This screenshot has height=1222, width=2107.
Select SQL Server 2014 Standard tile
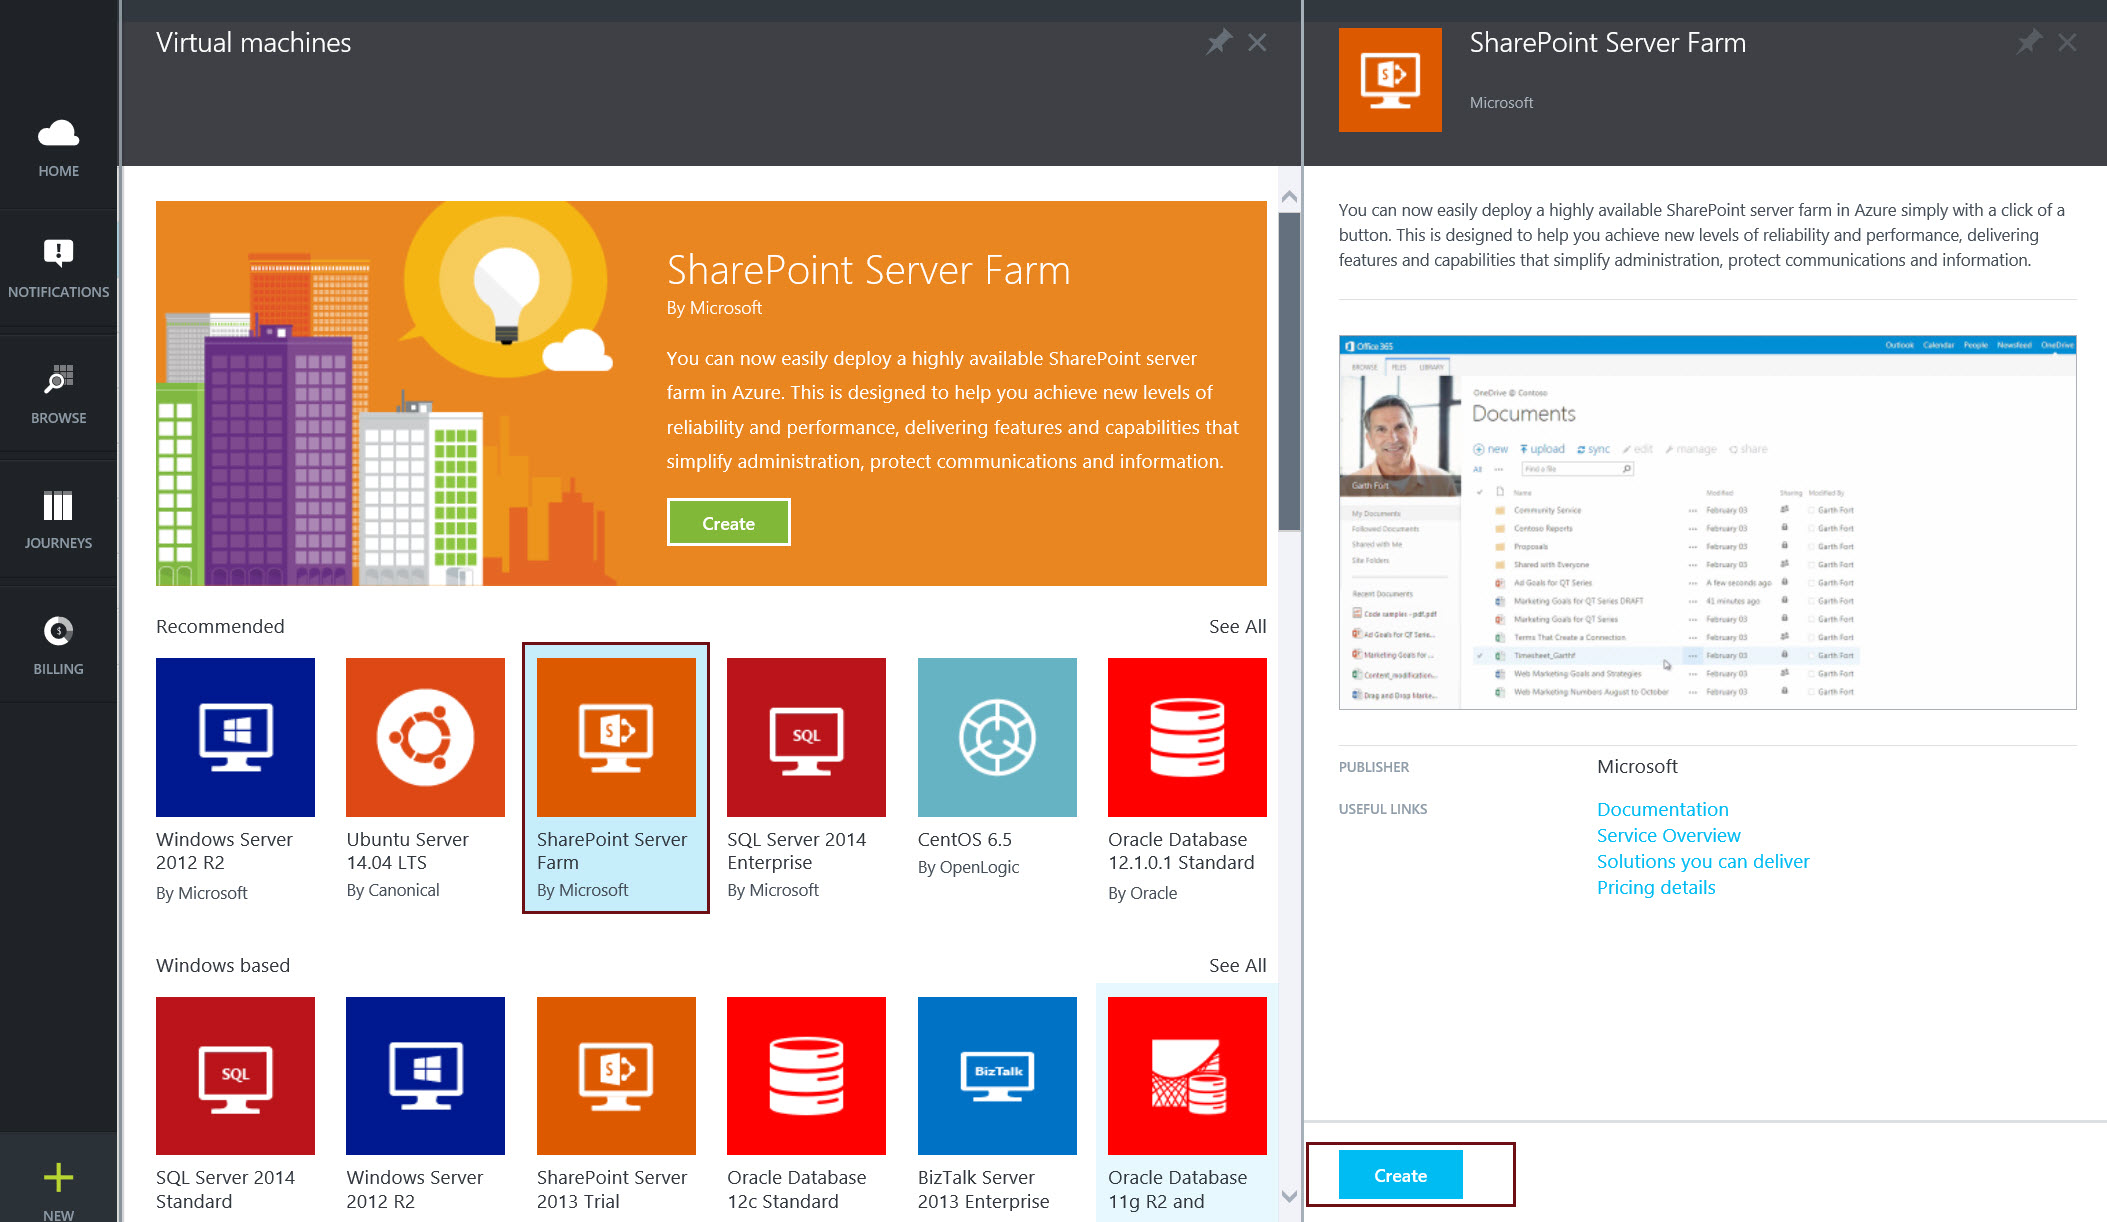tap(235, 1105)
